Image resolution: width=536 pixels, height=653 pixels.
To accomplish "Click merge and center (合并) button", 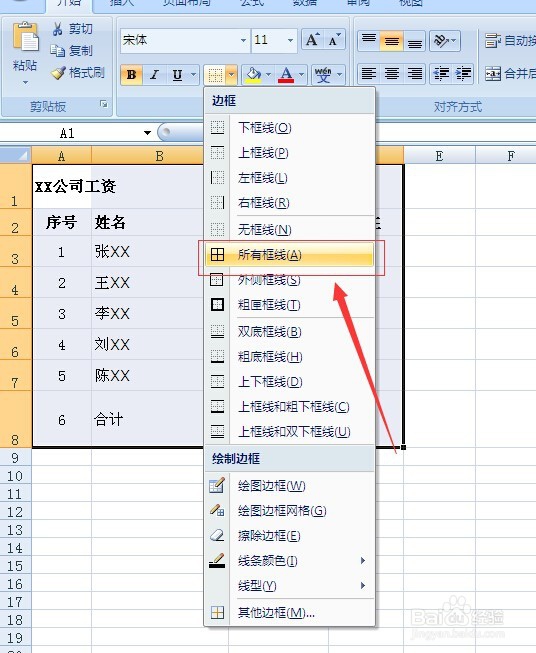I will tap(510, 74).
